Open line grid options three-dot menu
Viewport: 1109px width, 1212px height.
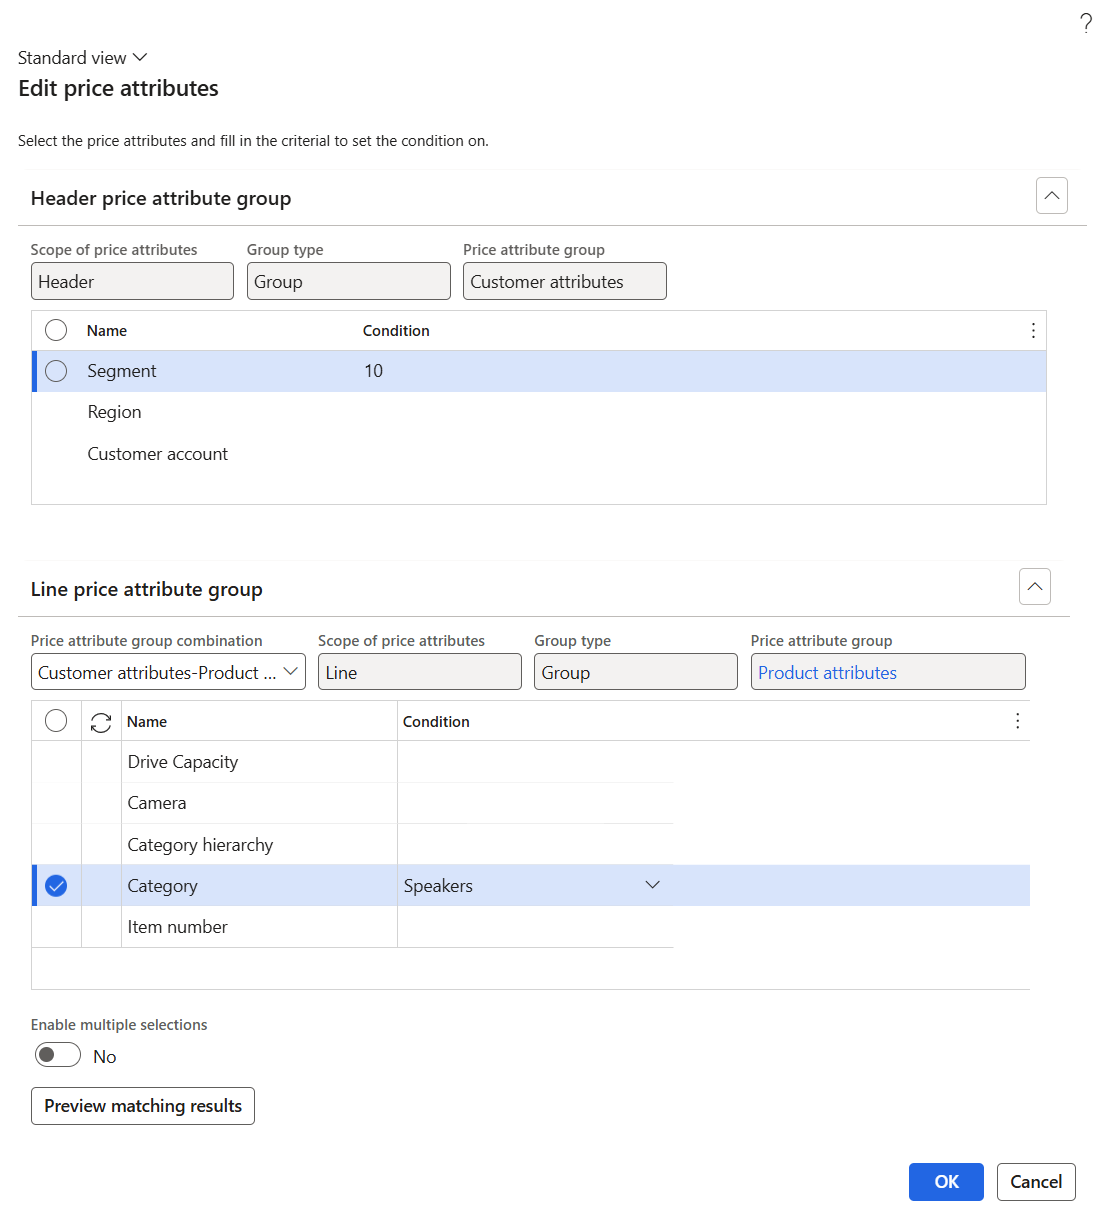[x=1017, y=721]
